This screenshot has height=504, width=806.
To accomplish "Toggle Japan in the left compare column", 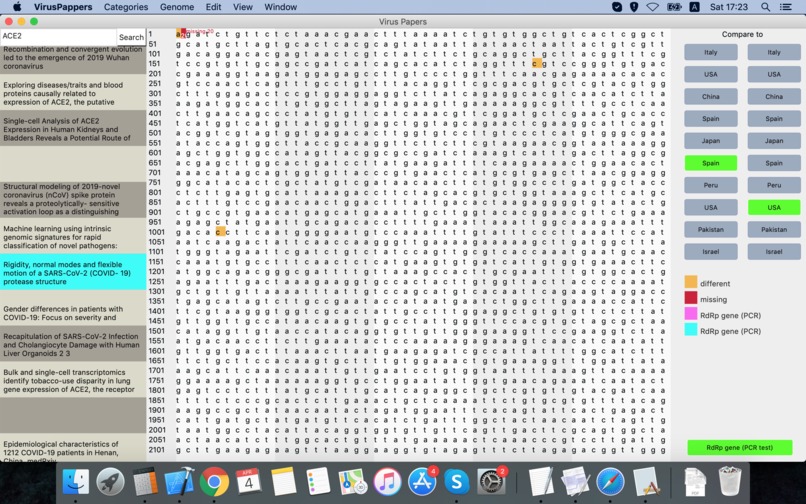I will tap(710, 141).
